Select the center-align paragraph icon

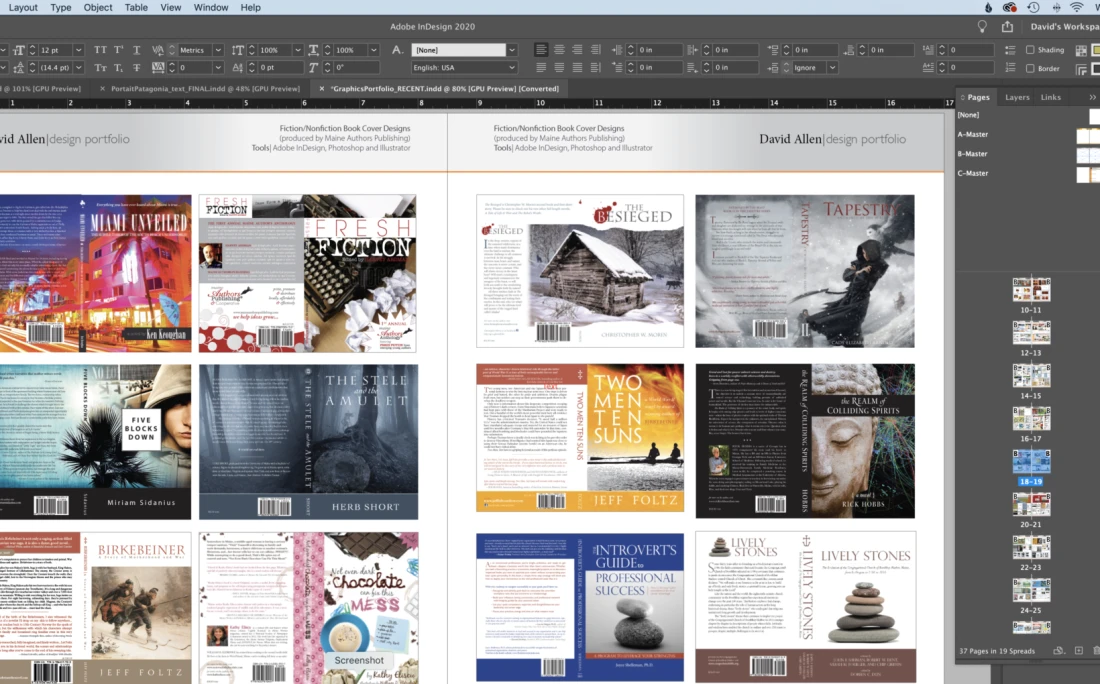[559, 49]
